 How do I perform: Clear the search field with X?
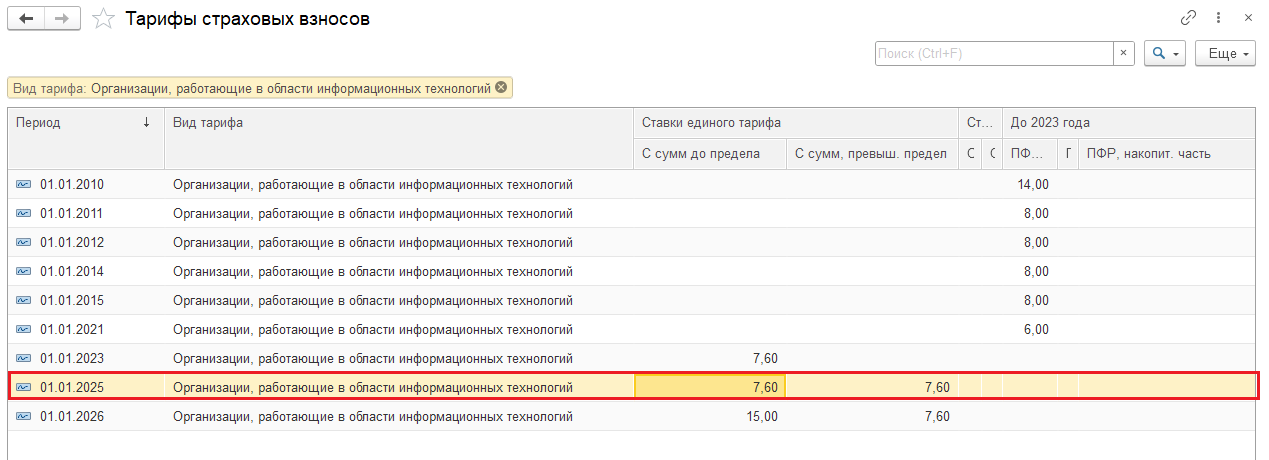click(x=1124, y=53)
